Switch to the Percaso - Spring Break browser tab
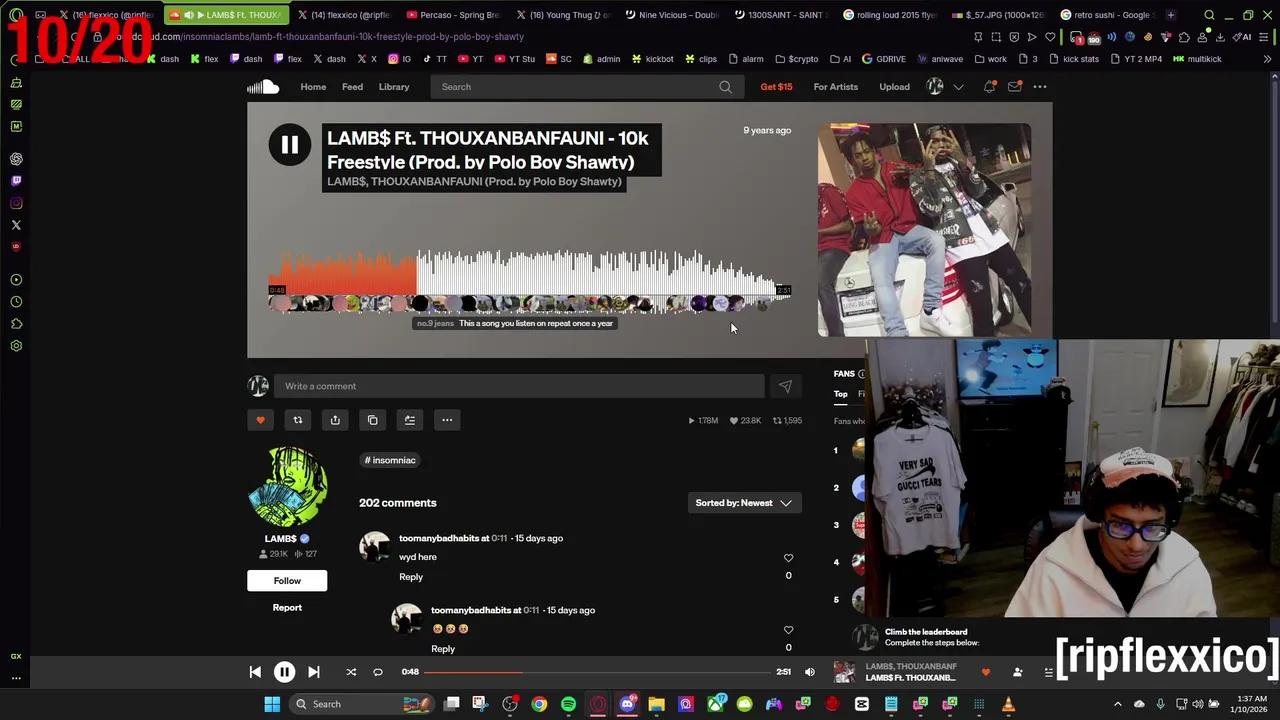This screenshot has width=1280, height=720. tap(453, 15)
